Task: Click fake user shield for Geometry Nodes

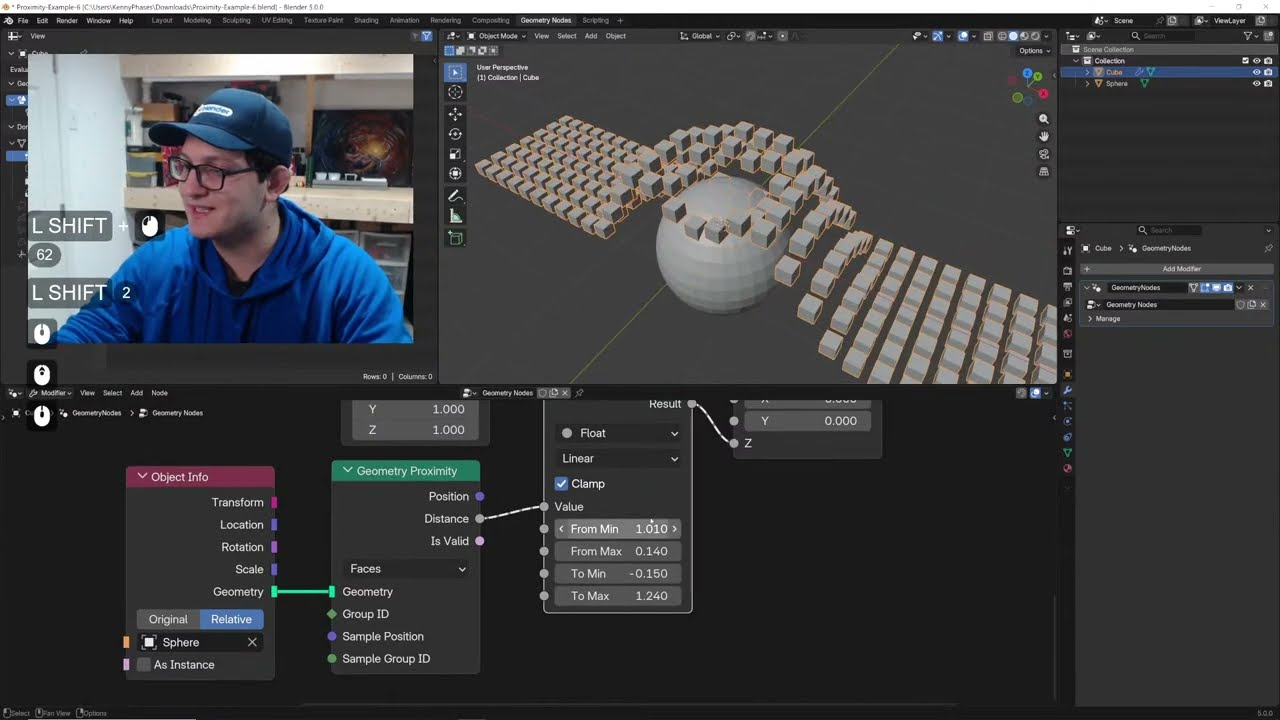Action: click(x=1241, y=304)
